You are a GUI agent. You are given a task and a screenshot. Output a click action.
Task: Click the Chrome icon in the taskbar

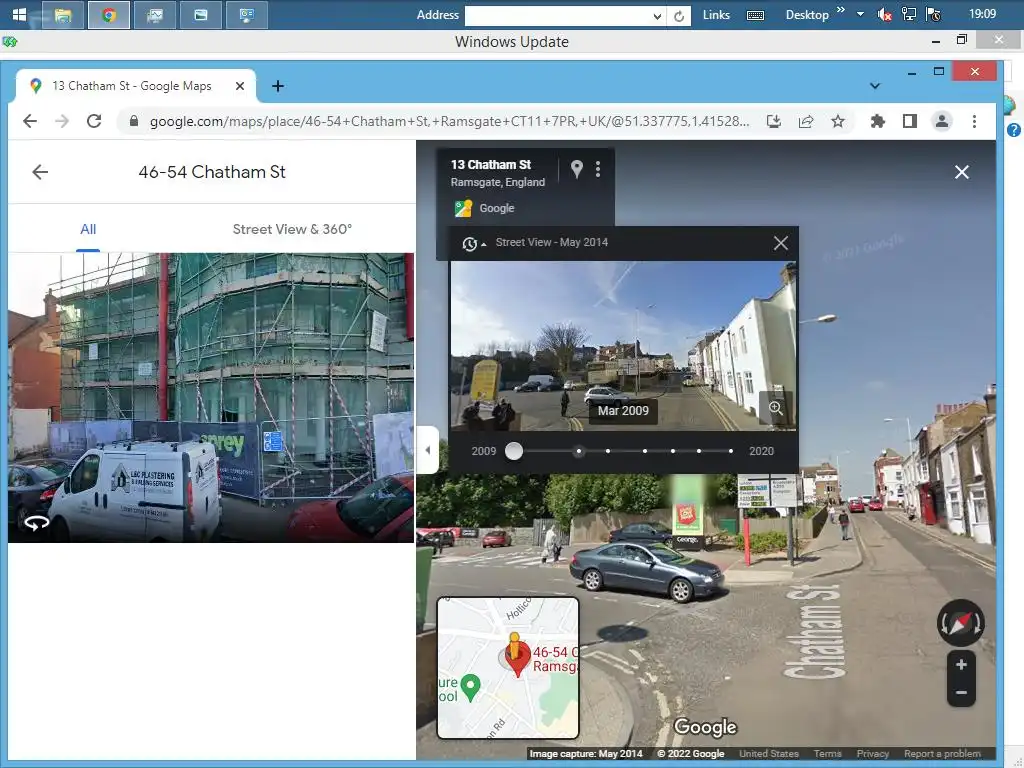[x=109, y=14]
